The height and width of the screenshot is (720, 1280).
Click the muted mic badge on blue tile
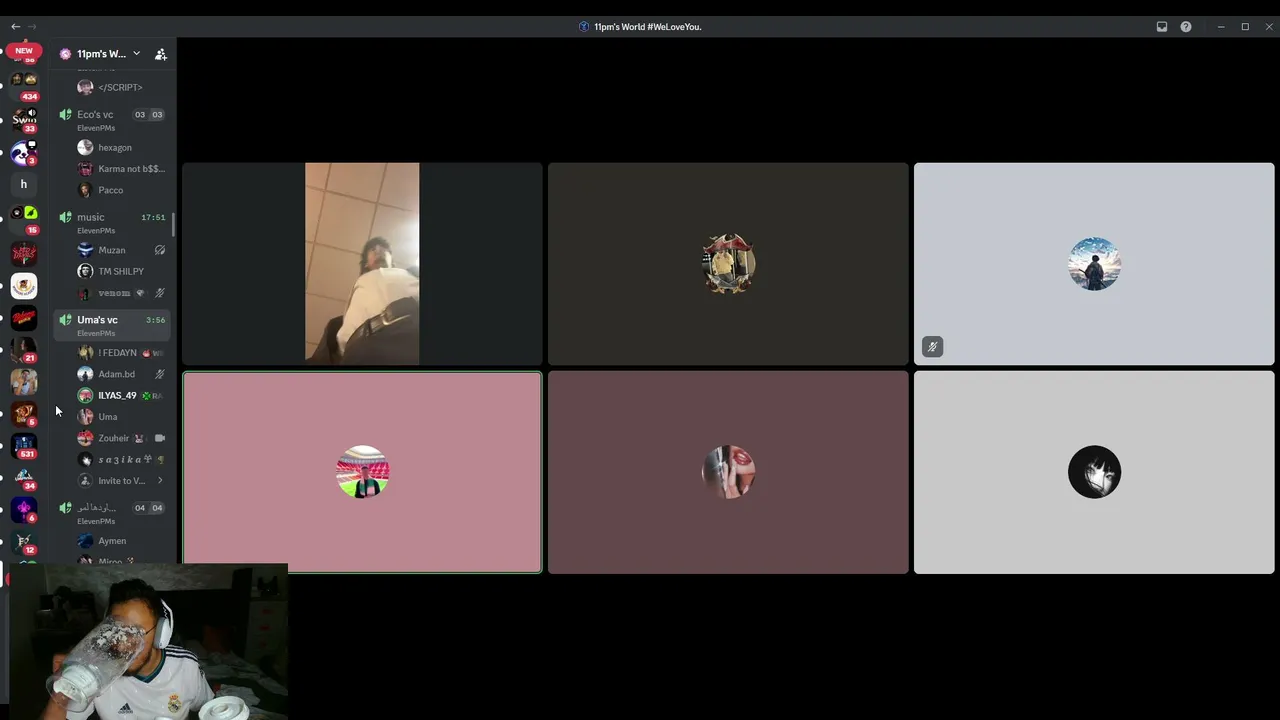(x=932, y=347)
